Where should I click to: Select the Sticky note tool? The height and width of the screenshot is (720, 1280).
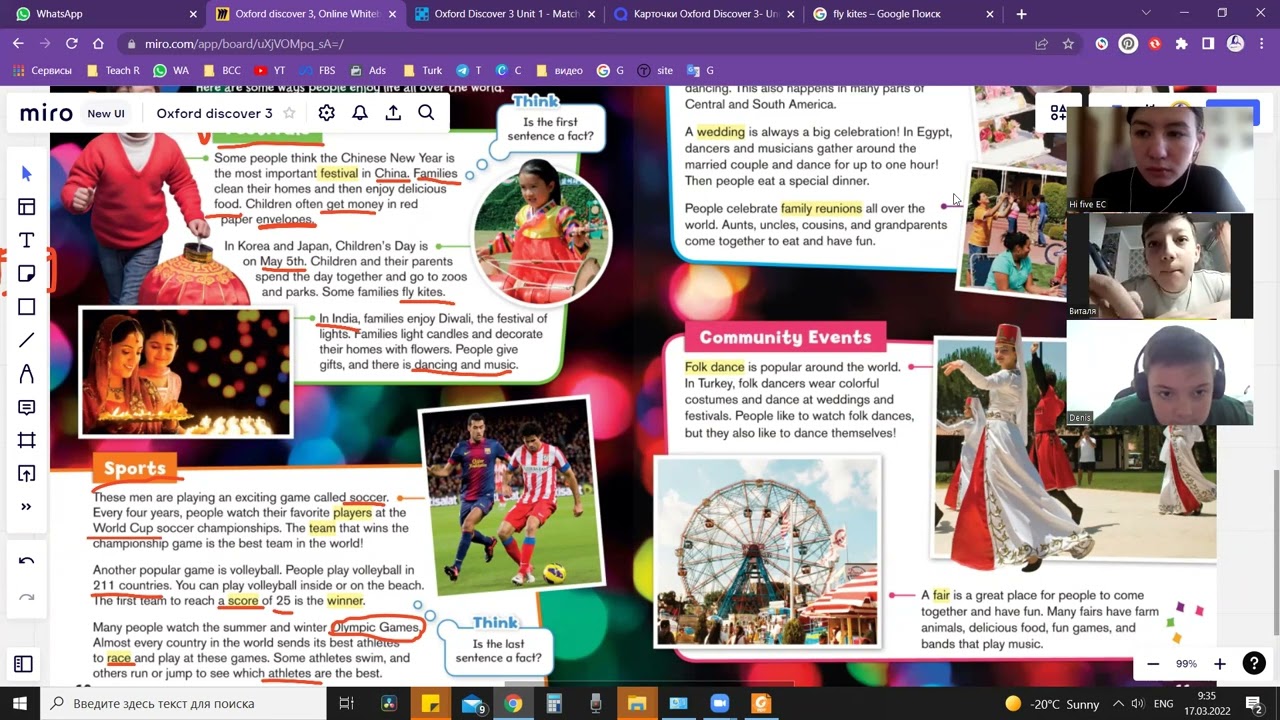point(27,274)
